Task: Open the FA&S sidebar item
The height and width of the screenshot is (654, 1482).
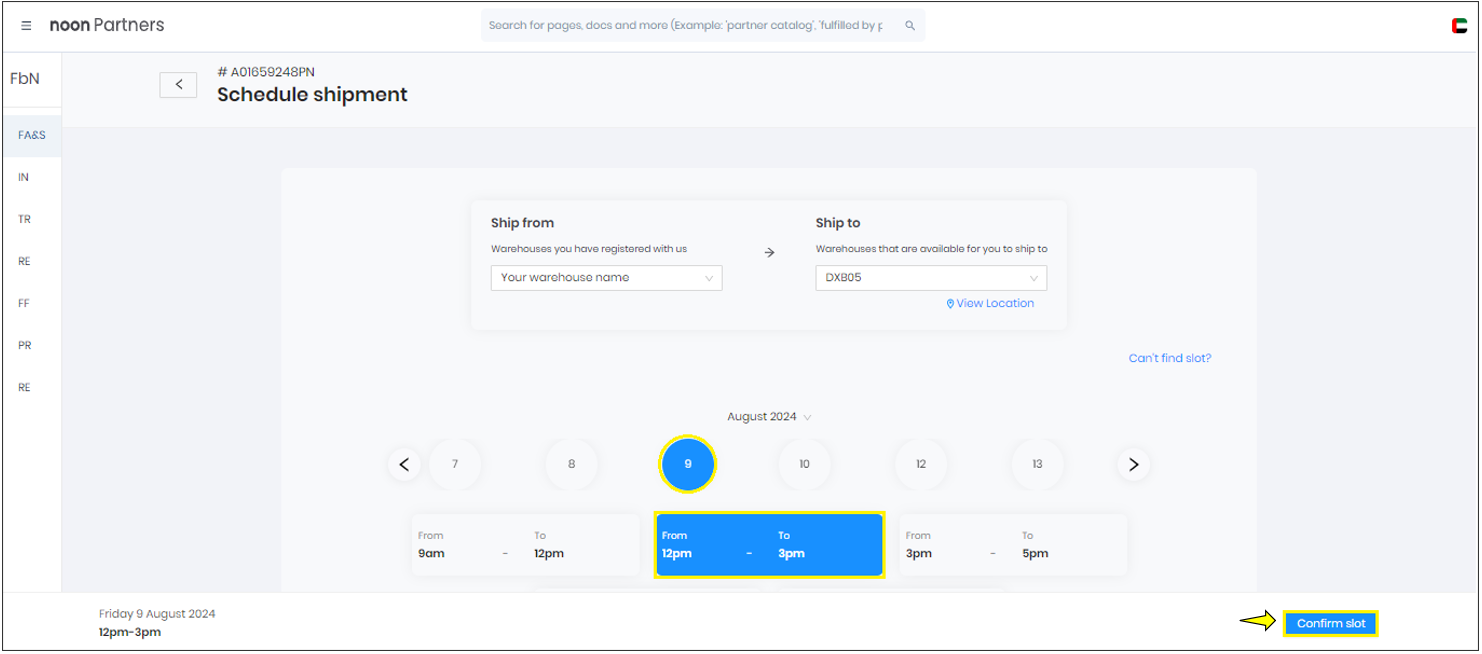Action: 32,135
